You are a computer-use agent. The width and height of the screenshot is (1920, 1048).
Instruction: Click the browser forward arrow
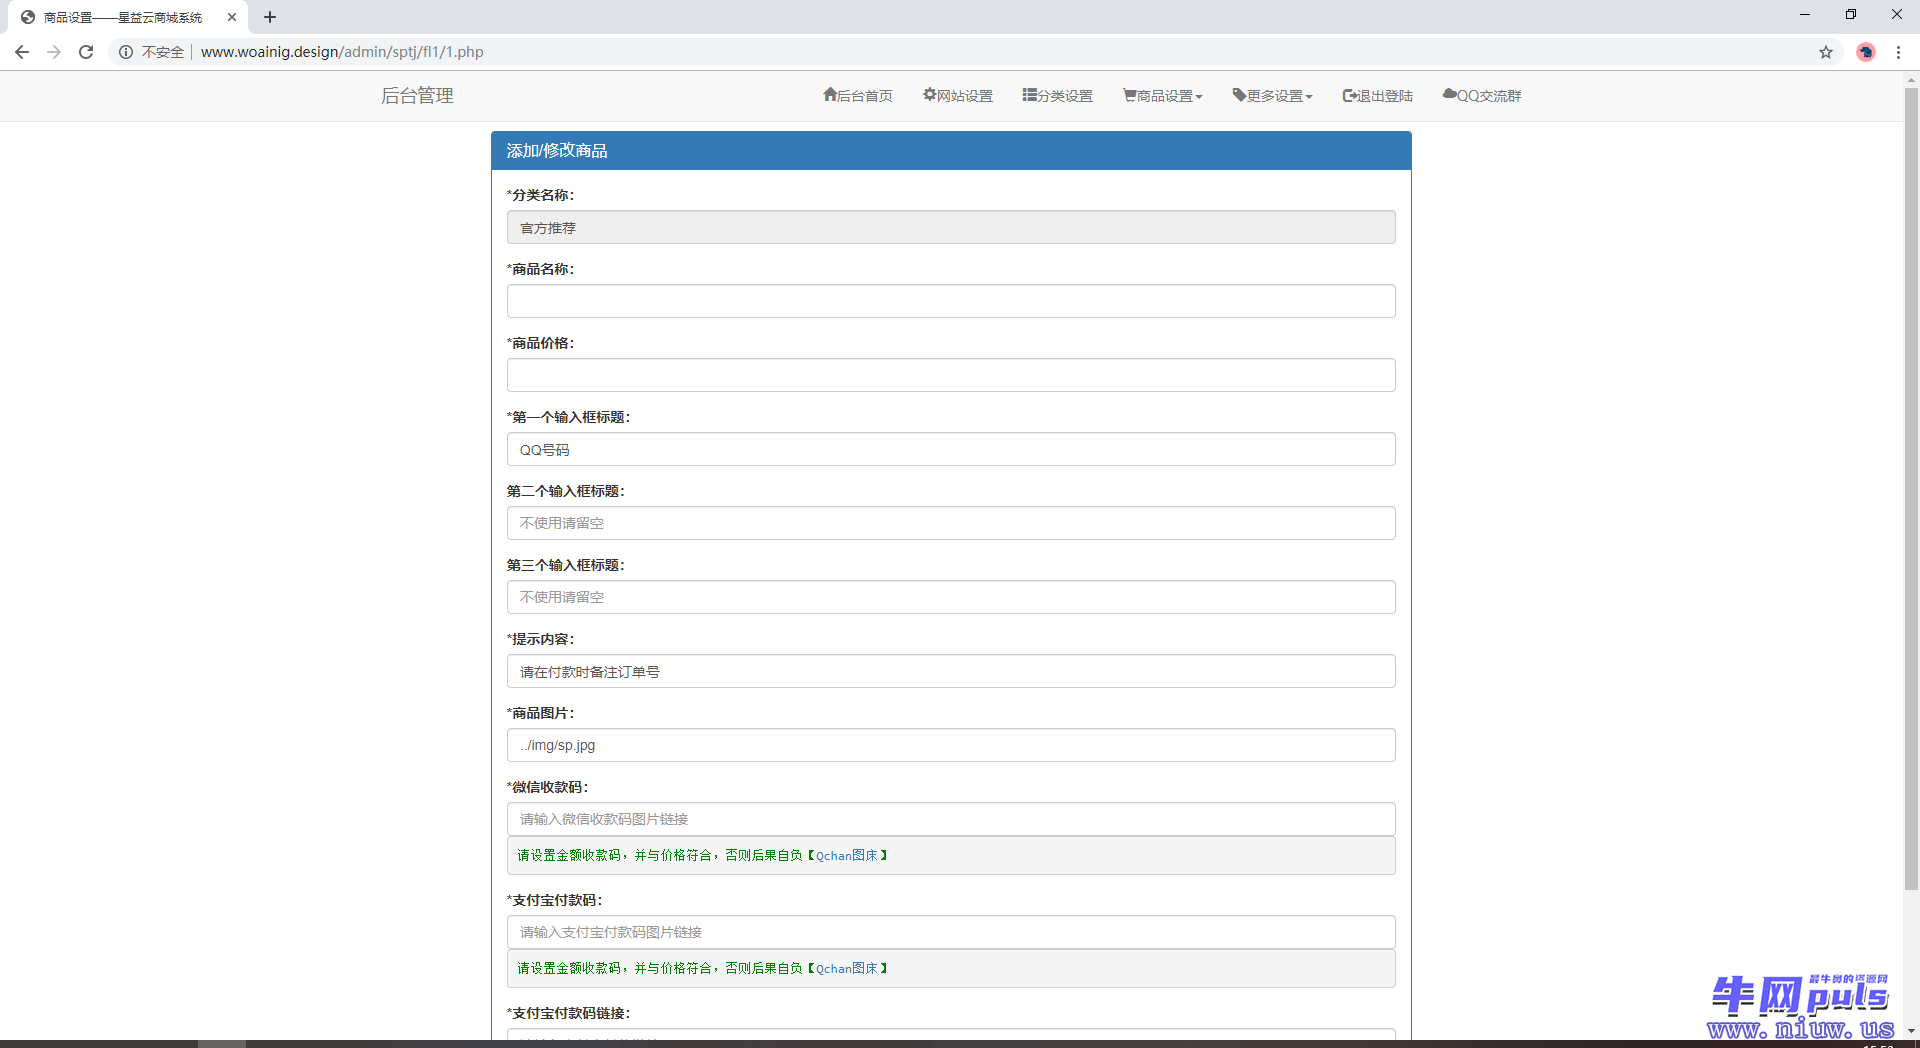click(54, 52)
